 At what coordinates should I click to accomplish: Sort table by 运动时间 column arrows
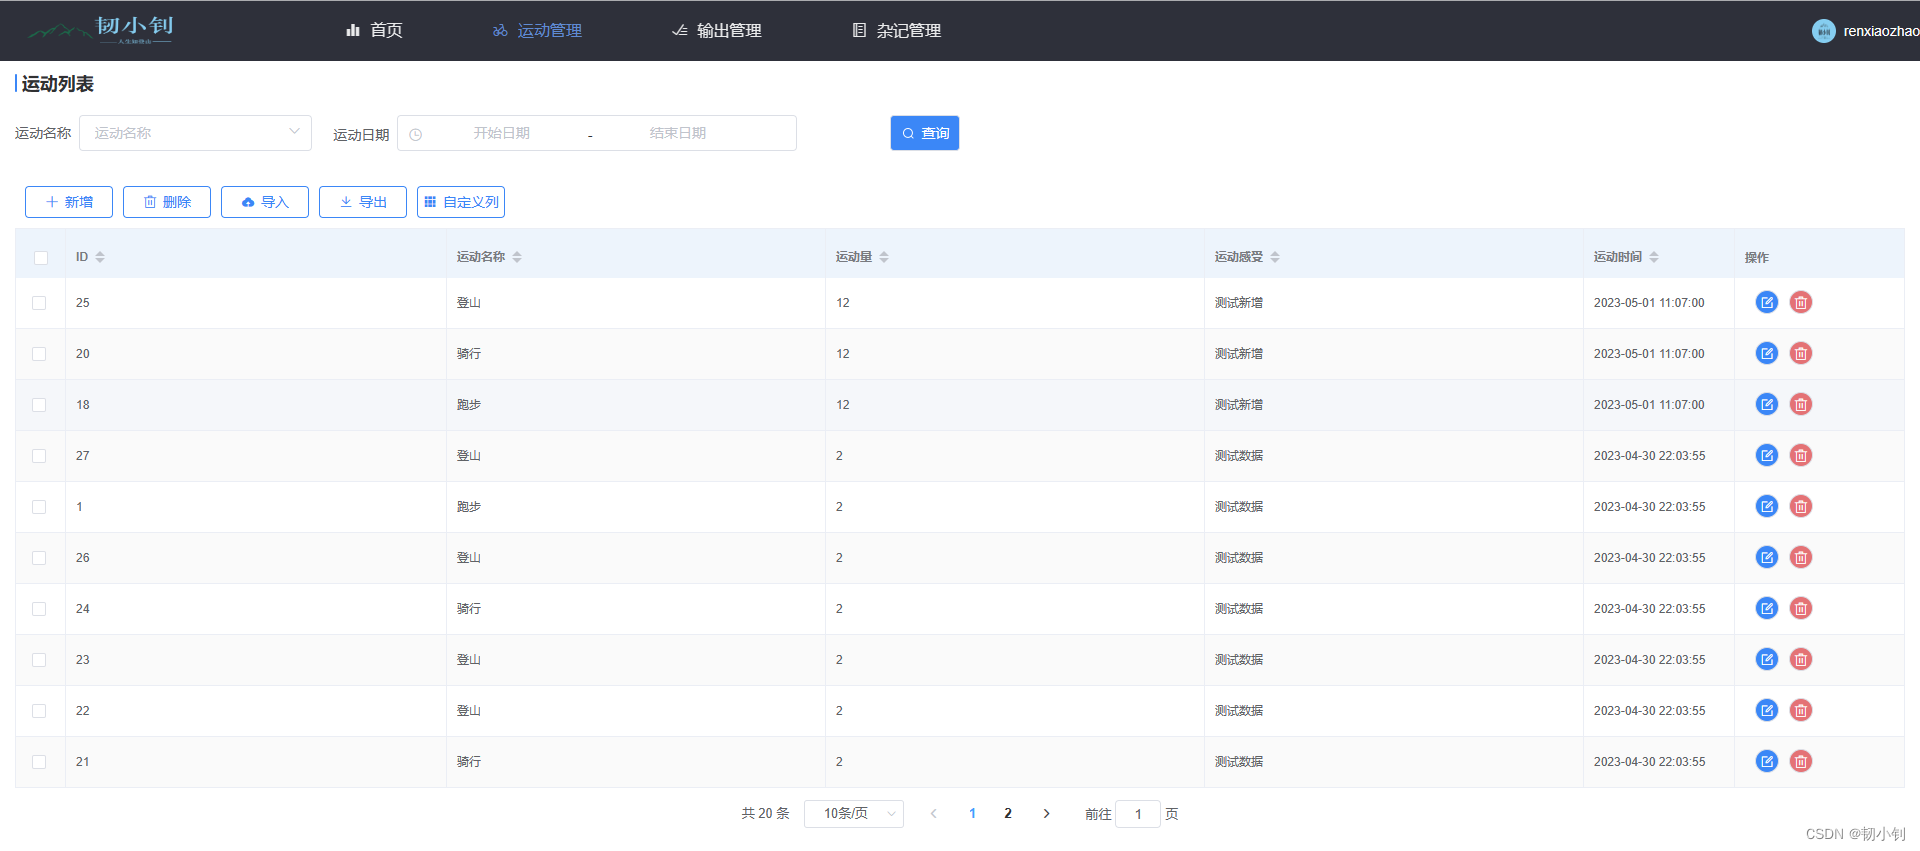1654,257
